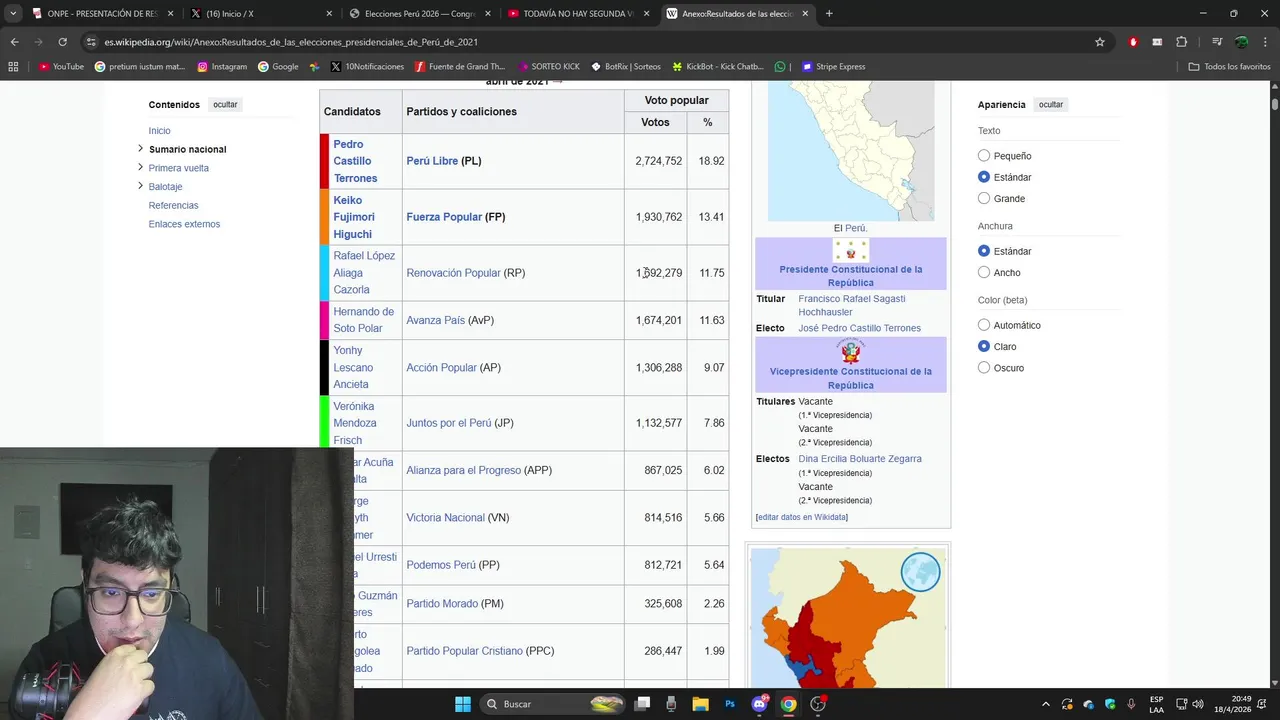The height and width of the screenshot is (720, 1280).
Task: Expand the Balotaje contents section
Action: pyautogui.click(x=140, y=187)
